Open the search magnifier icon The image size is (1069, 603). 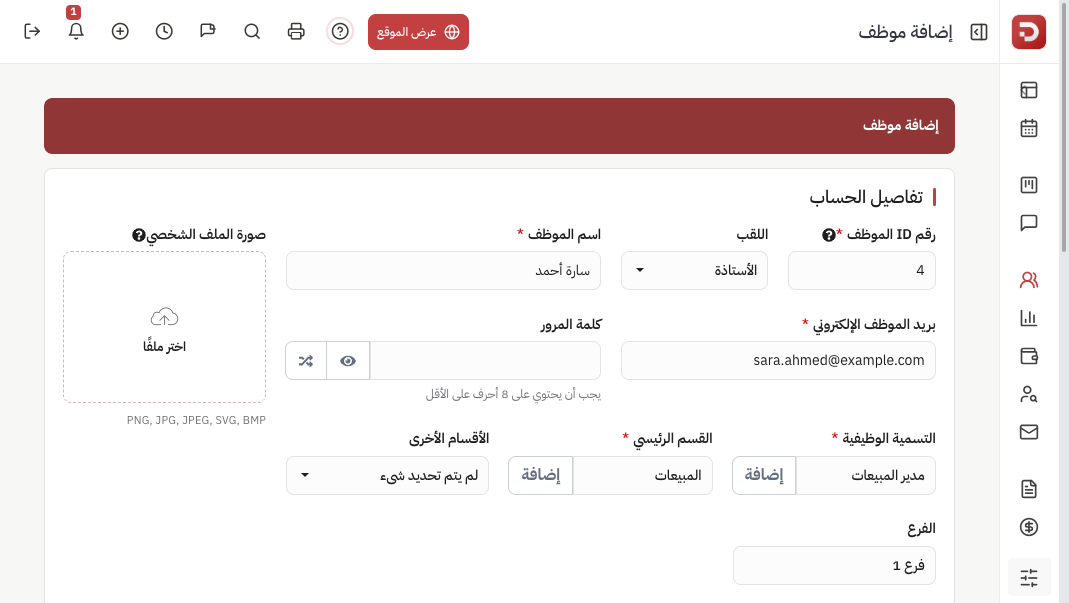tap(252, 31)
